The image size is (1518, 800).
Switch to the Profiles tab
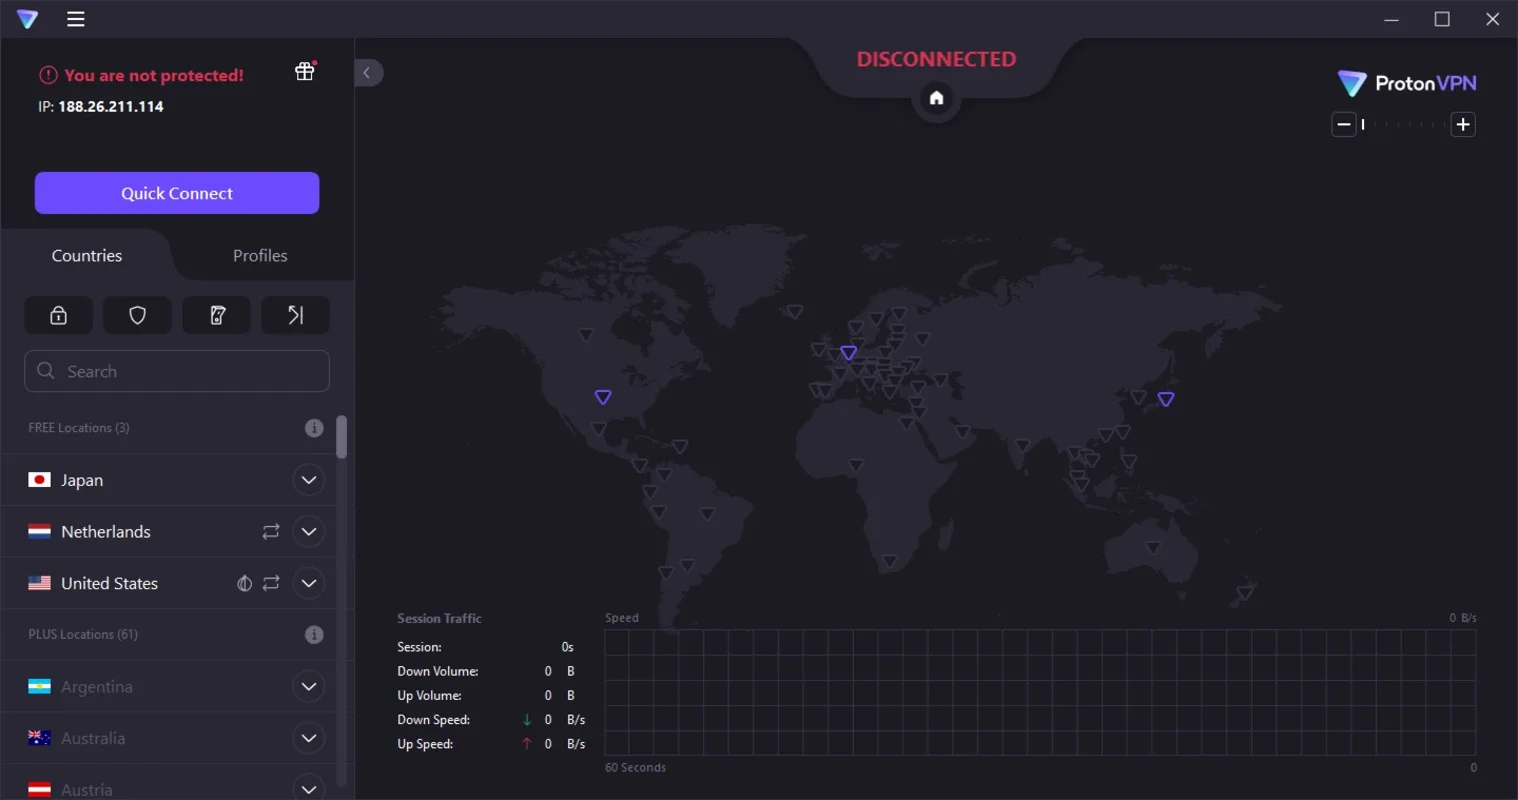(x=259, y=255)
